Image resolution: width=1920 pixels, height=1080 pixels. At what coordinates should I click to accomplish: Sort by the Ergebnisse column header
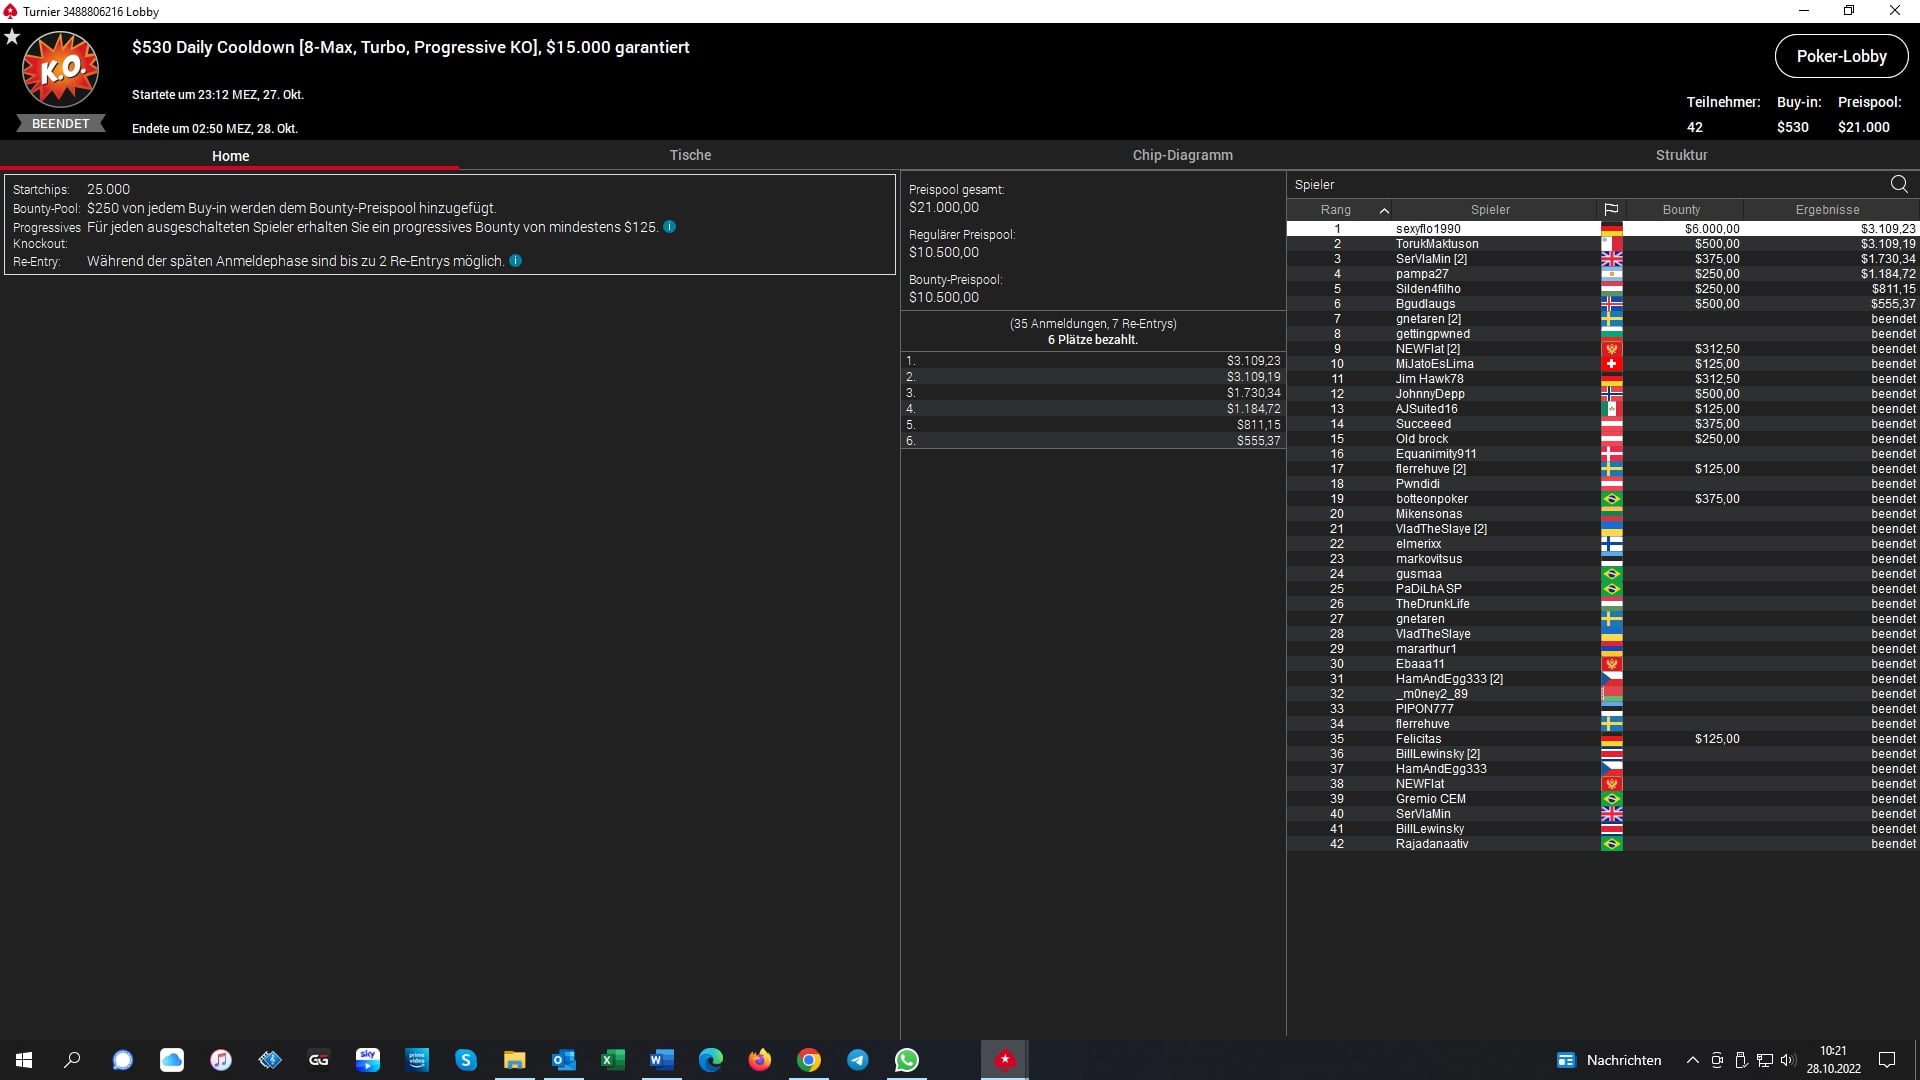[1827, 210]
